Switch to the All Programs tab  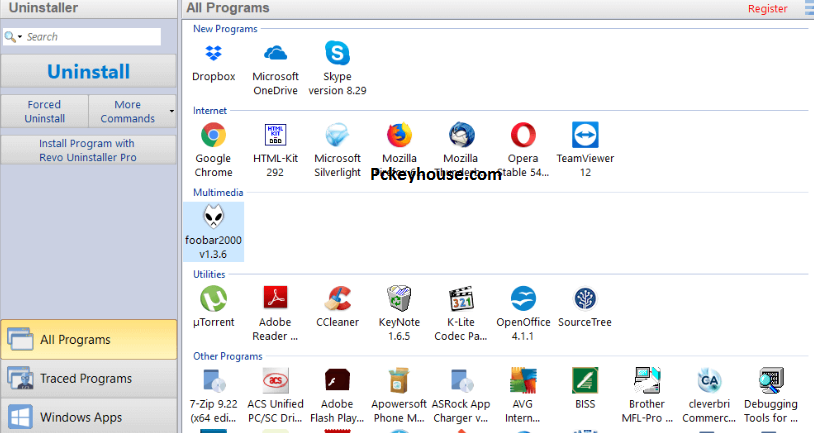coord(89,340)
